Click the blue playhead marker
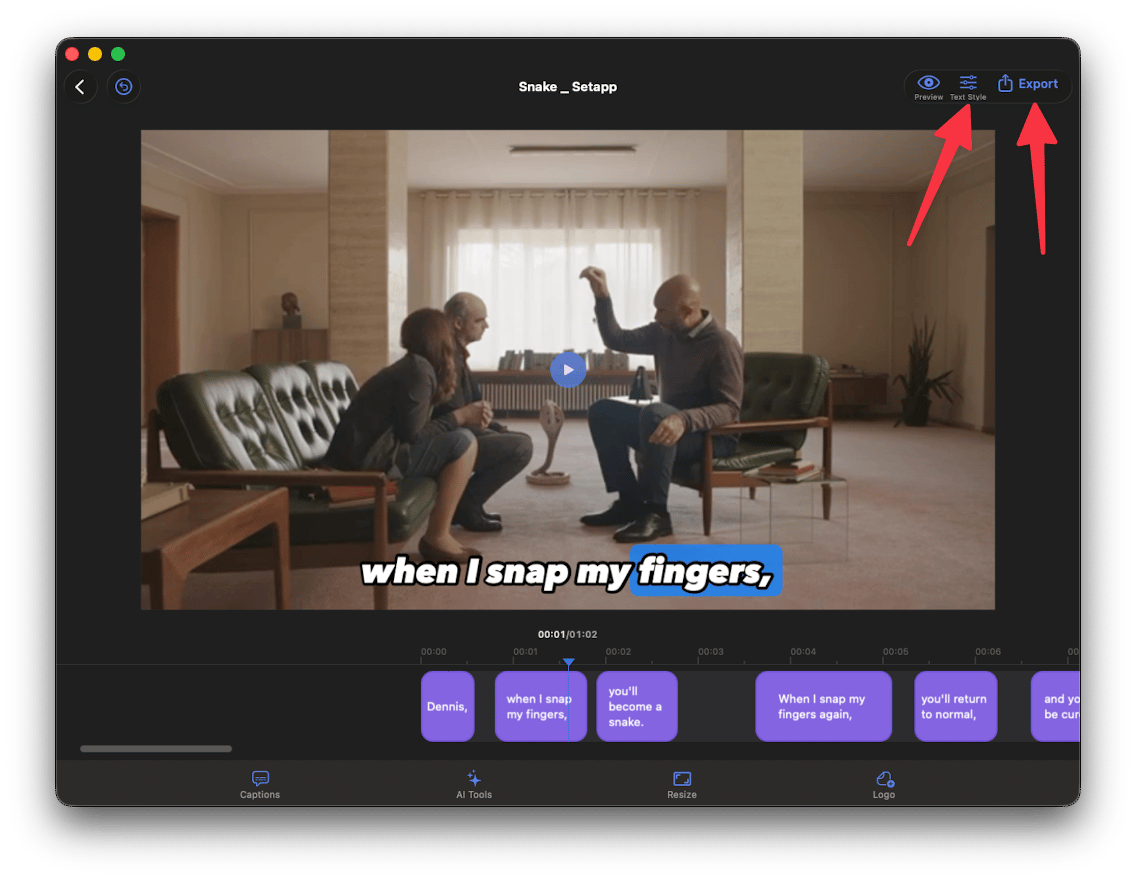This screenshot has height=880, width=1136. 569,663
